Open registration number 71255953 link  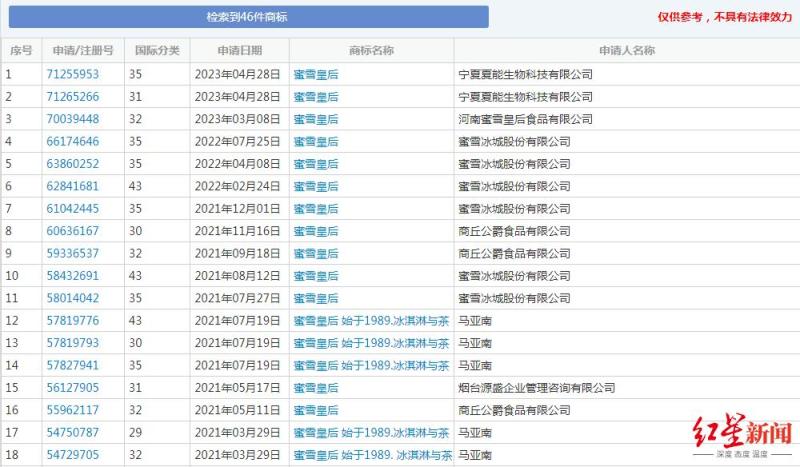72,75
